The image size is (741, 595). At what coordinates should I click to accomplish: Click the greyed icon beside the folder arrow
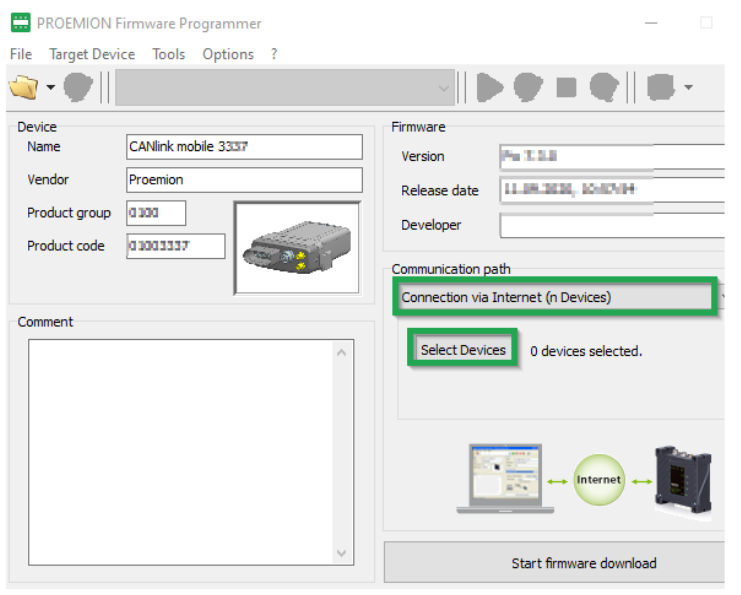[78, 87]
